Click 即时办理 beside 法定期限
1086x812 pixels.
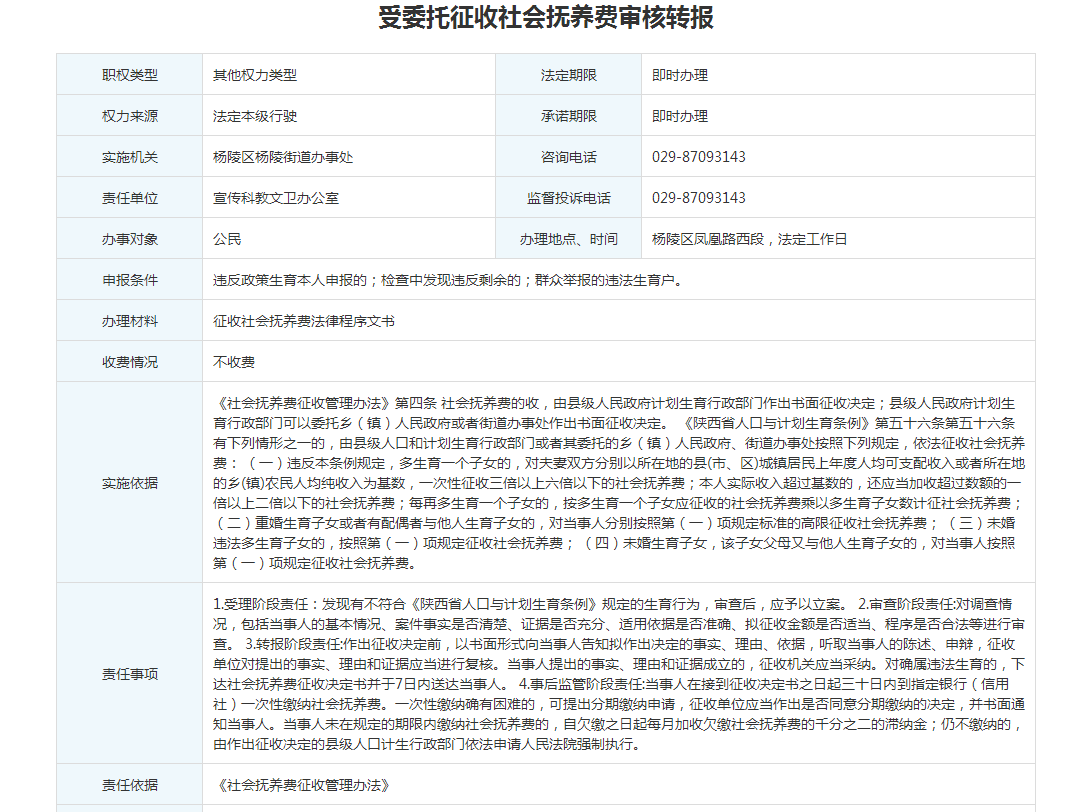click(x=680, y=75)
